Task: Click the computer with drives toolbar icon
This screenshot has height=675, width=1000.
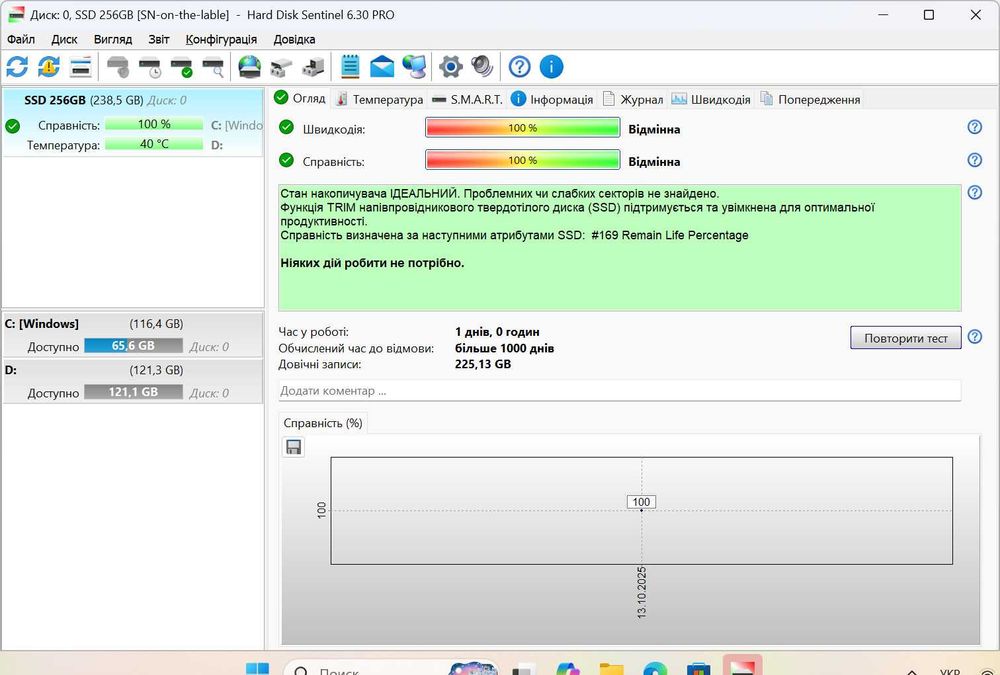Action: 313,66
